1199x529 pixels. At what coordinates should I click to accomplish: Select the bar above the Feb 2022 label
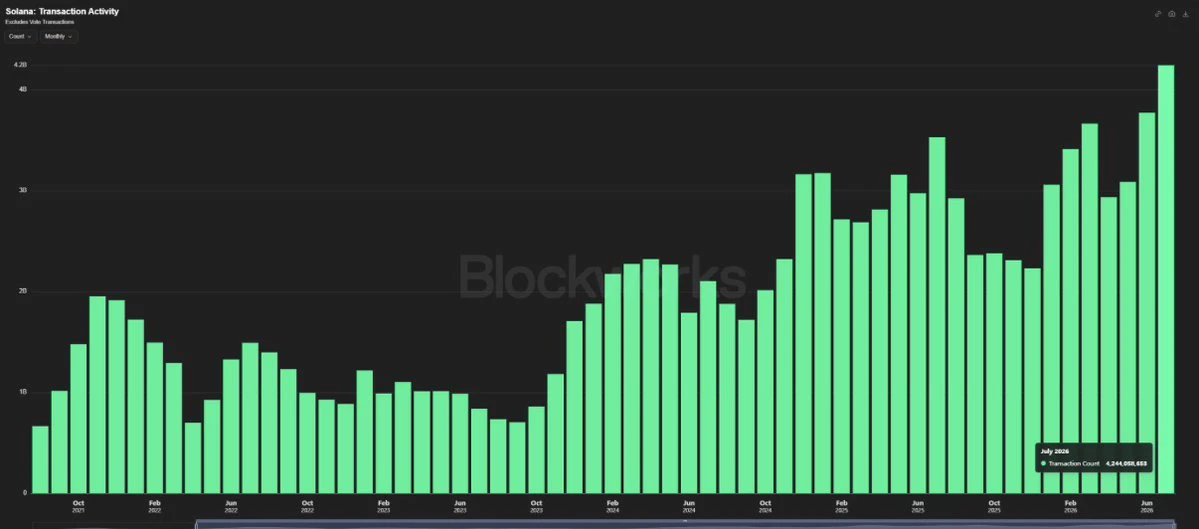(x=154, y=417)
